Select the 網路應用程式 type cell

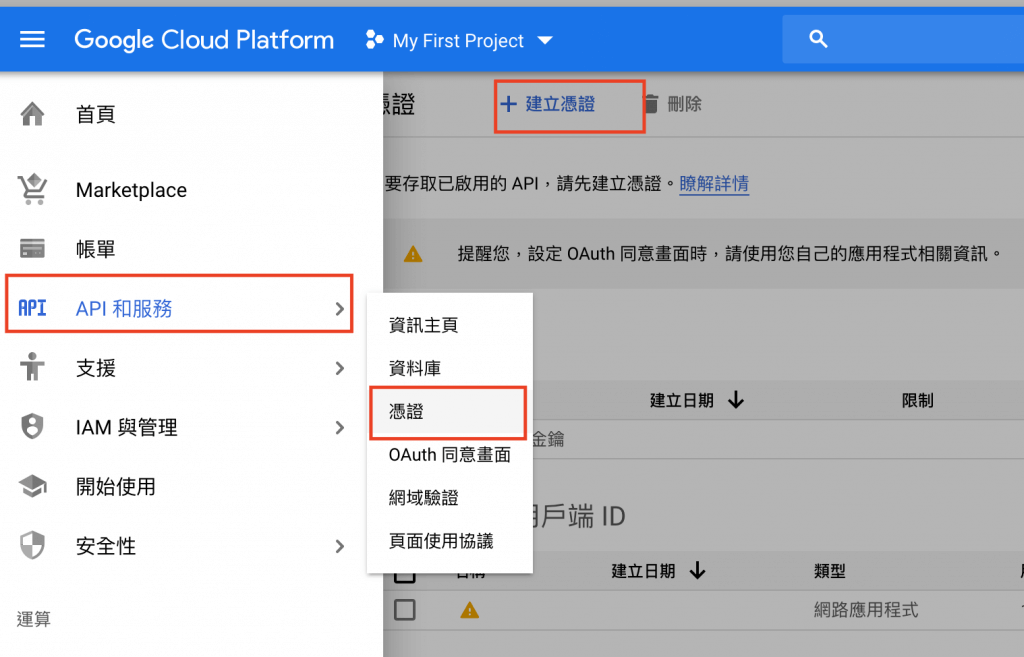click(865, 610)
